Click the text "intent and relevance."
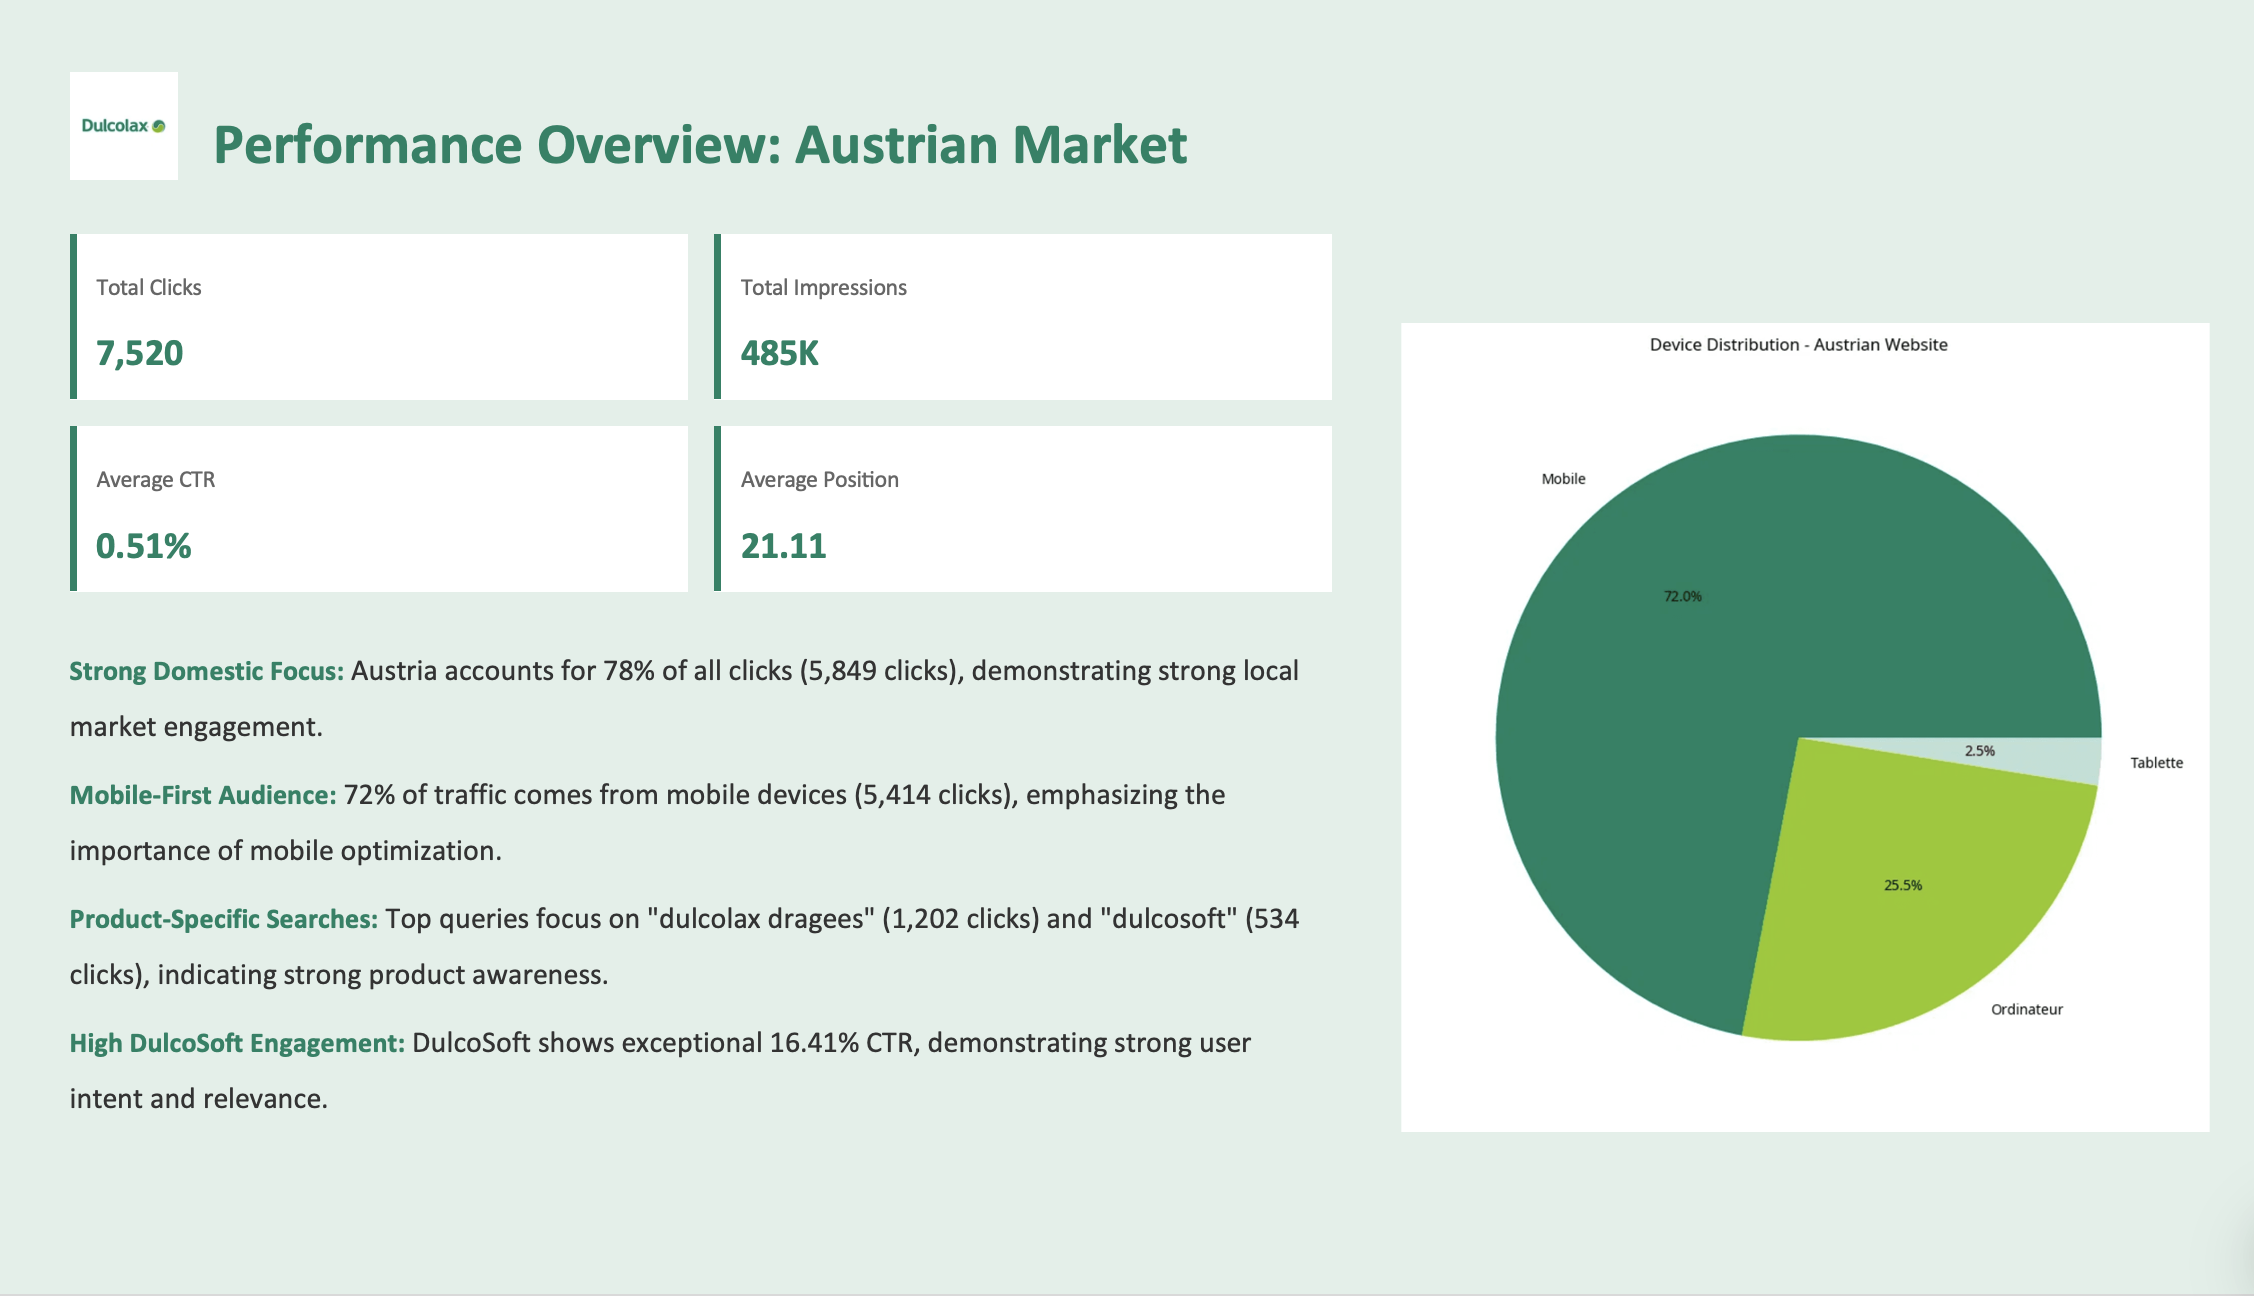The height and width of the screenshot is (1296, 2254). coord(198,1099)
